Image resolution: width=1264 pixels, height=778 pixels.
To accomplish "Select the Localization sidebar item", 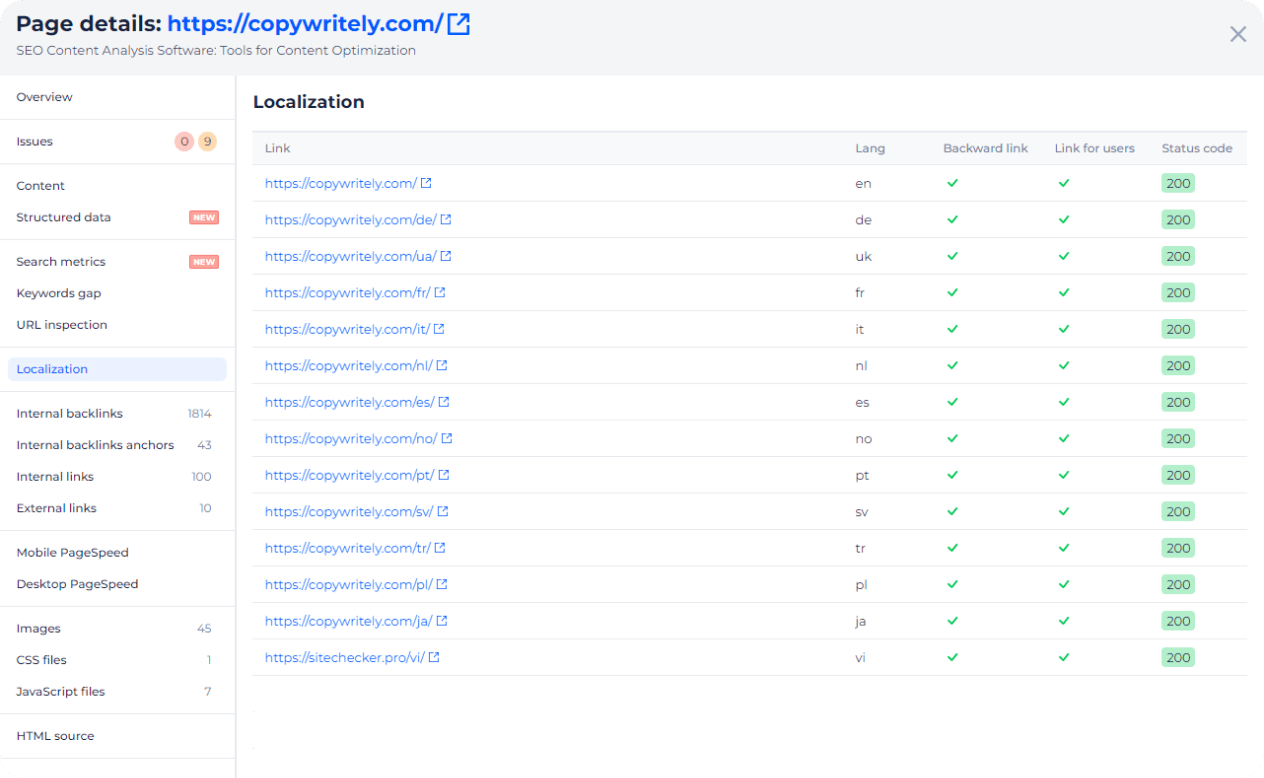I will click(117, 369).
